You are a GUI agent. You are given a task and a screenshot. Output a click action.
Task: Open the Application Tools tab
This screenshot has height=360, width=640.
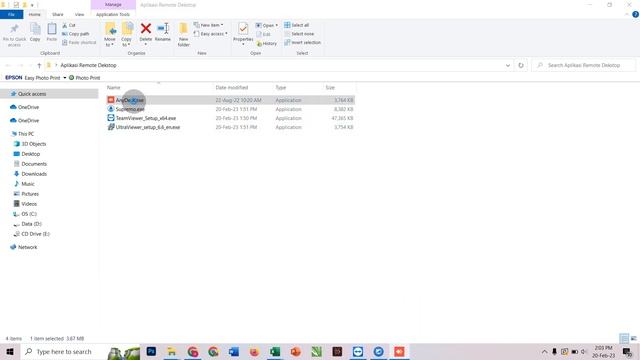point(113,14)
